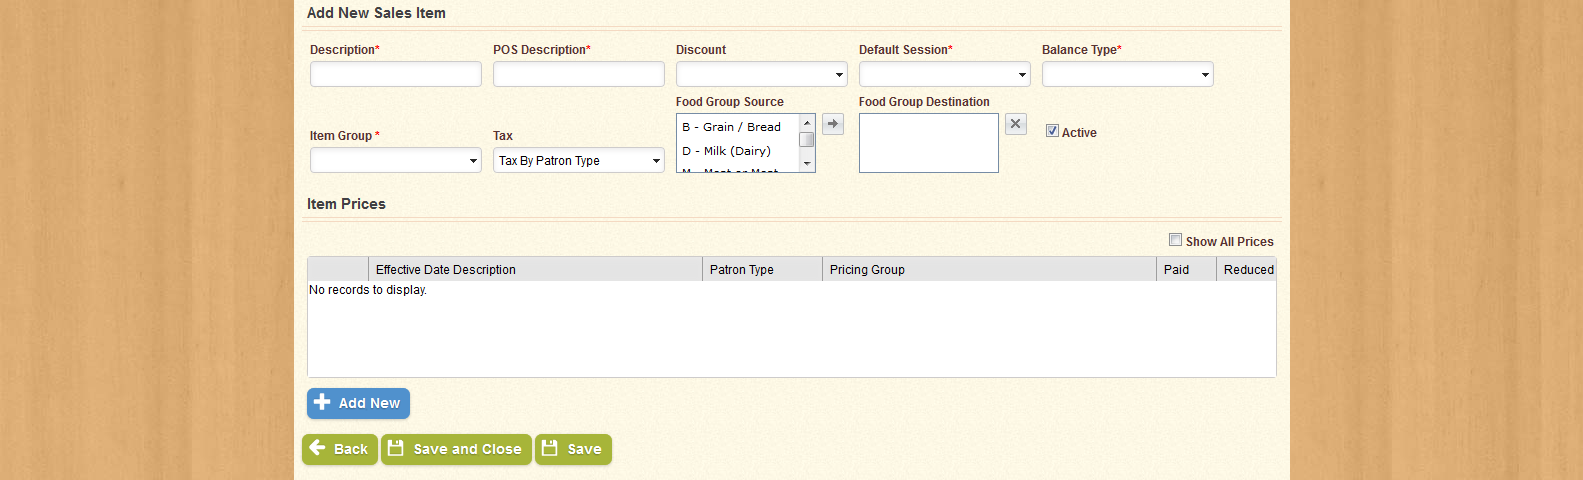
Task: Go back using the Back button
Action: pyautogui.click(x=340, y=449)
